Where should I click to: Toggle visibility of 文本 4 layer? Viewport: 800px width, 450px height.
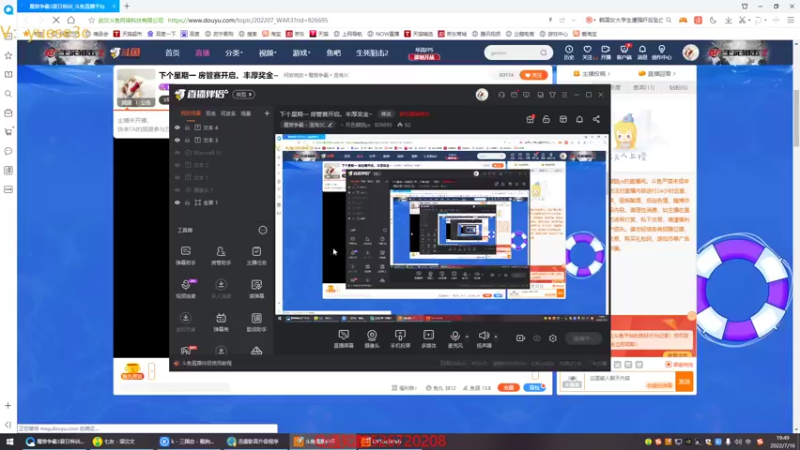177,128
